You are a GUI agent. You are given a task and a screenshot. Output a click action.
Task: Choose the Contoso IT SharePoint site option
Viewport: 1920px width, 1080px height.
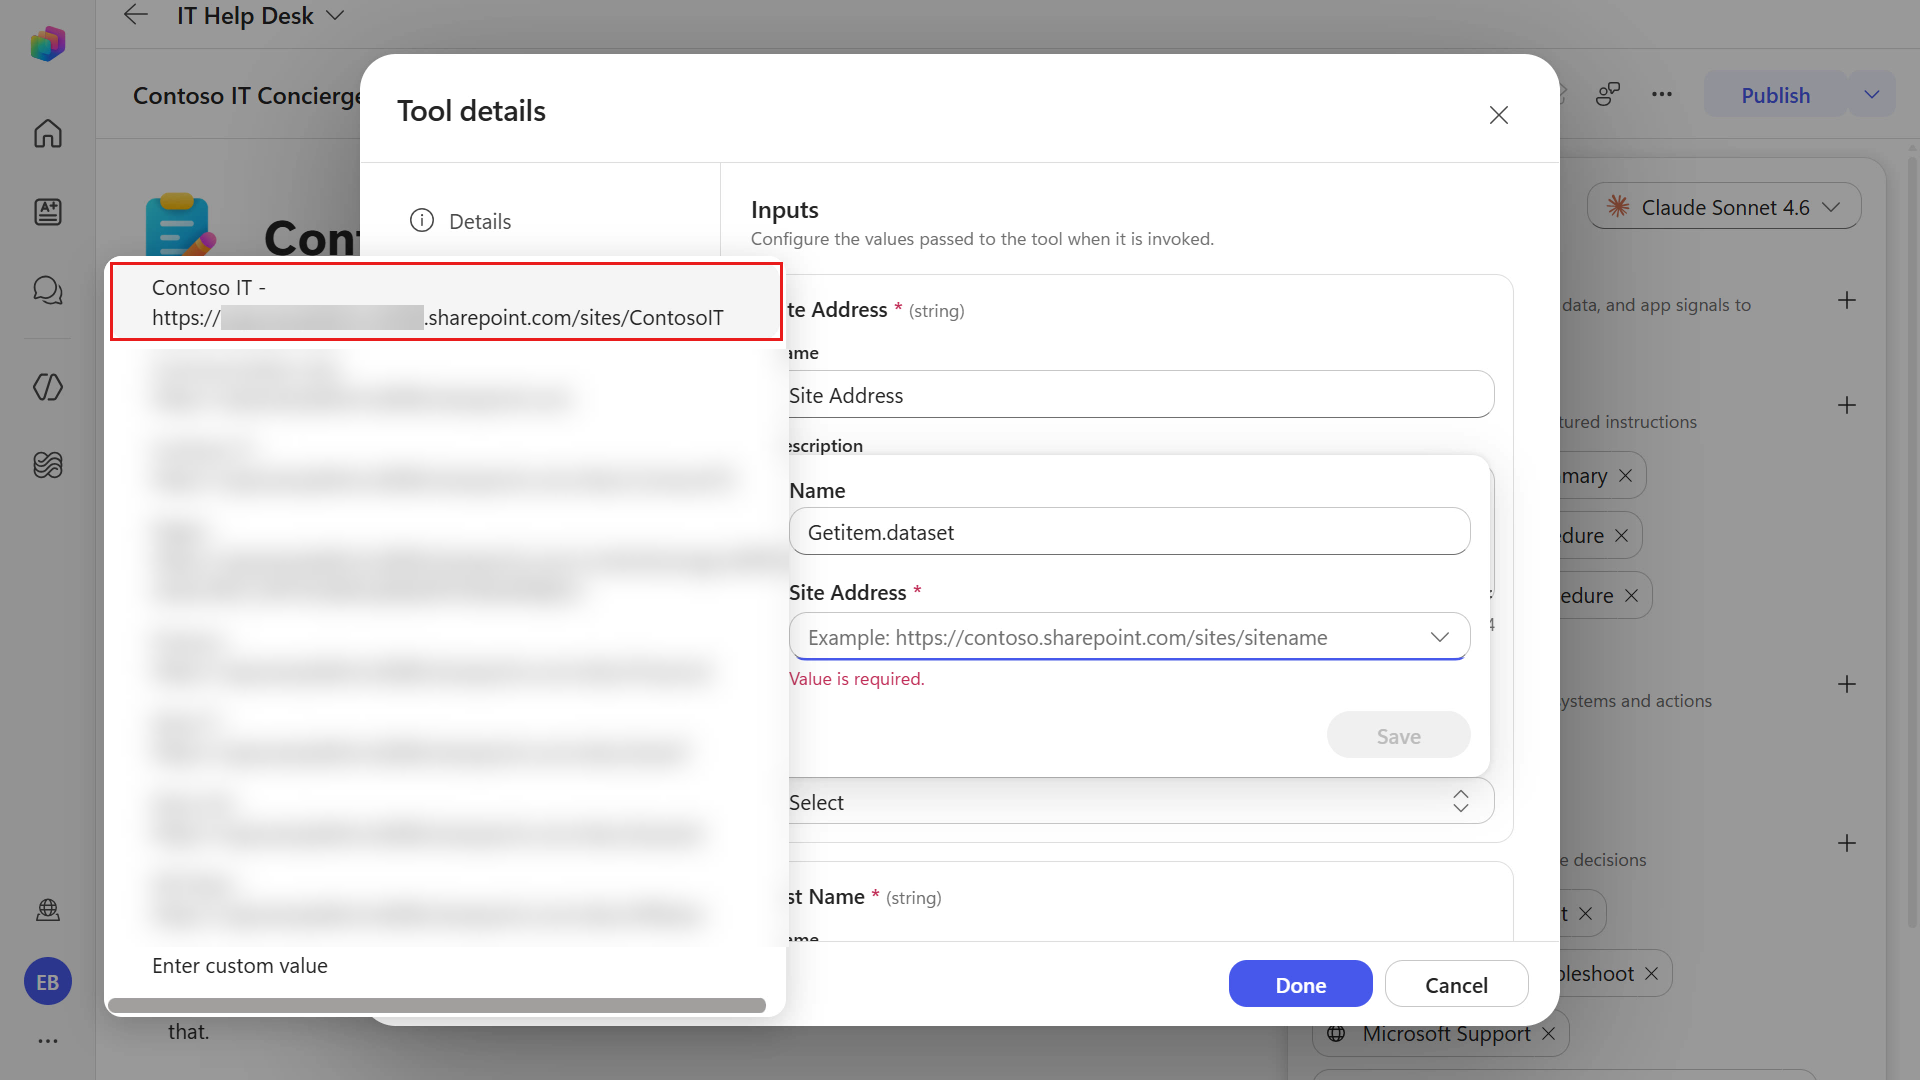[446, 302]
